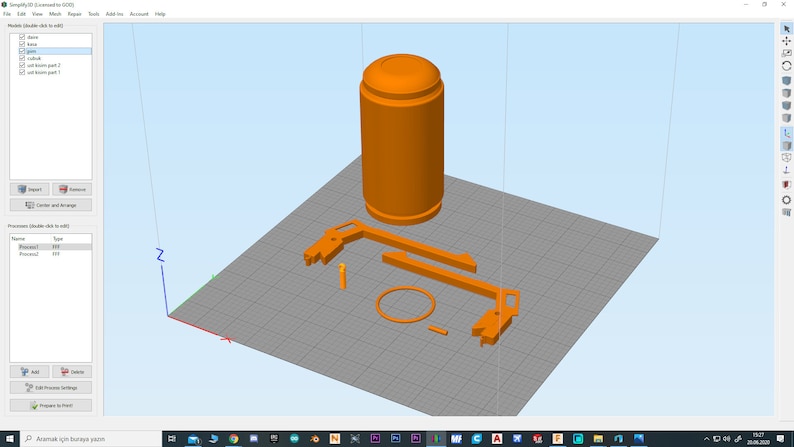The width and height of the screenshot is (794, 447).
Task: Select the rotate view circular arrow tool
Action: pos(786,66)
